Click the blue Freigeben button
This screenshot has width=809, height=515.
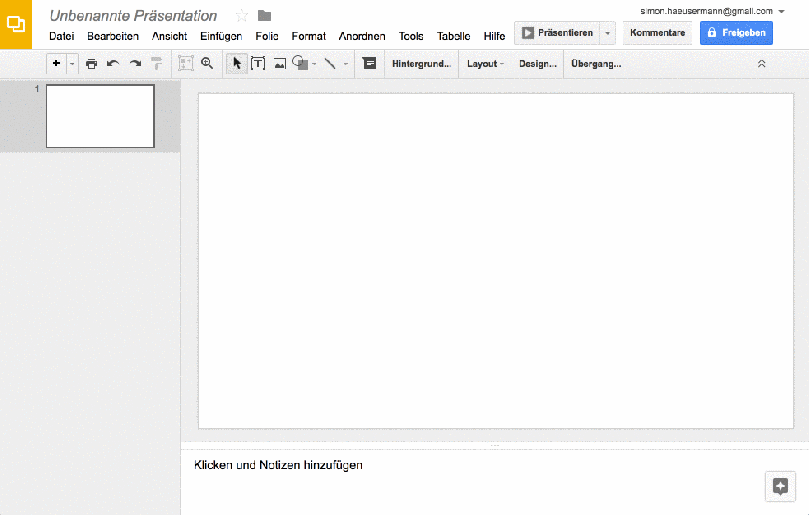click(736, 33)
